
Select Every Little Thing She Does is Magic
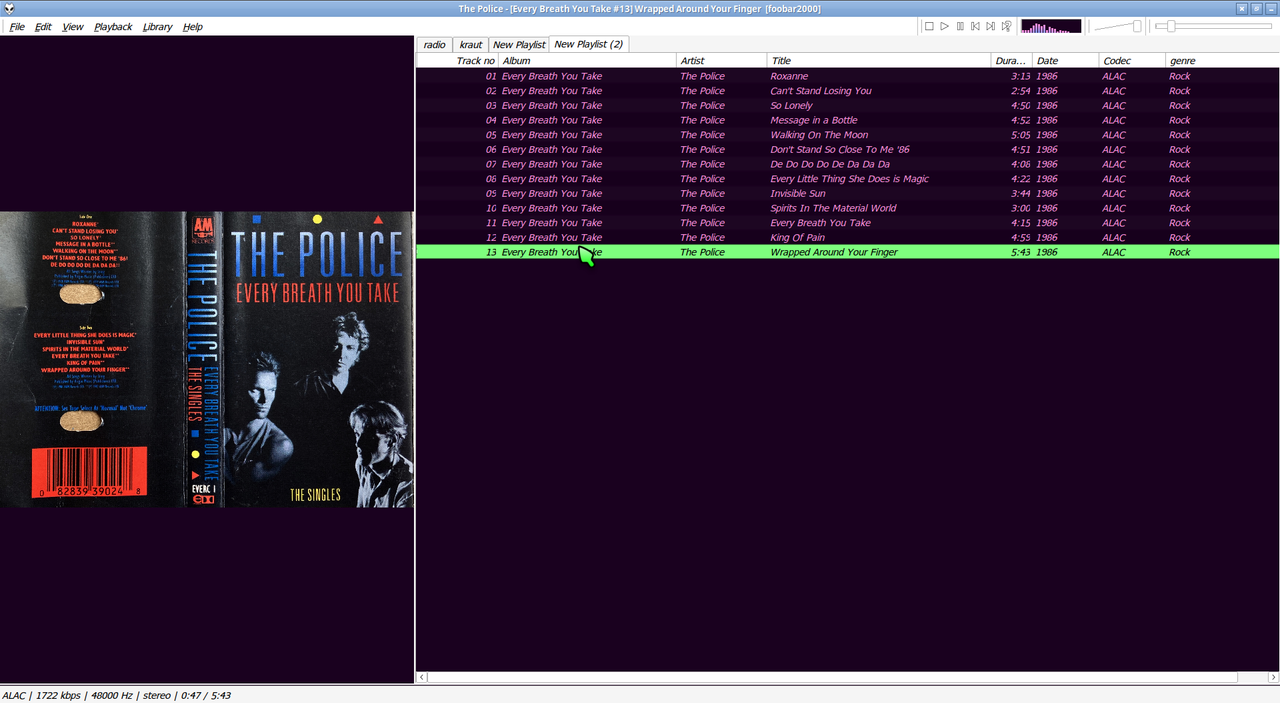[x=849, y=179]
